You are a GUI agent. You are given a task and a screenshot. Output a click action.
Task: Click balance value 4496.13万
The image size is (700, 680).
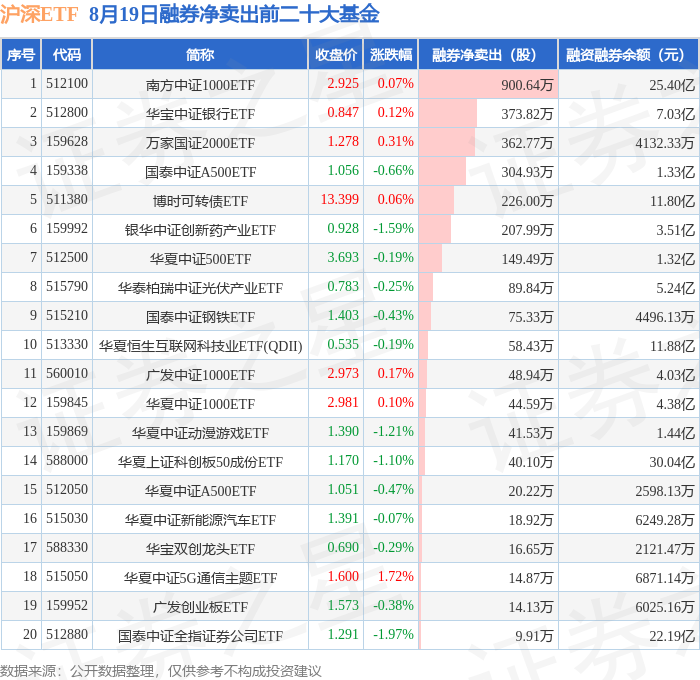[x=665, y=317]
